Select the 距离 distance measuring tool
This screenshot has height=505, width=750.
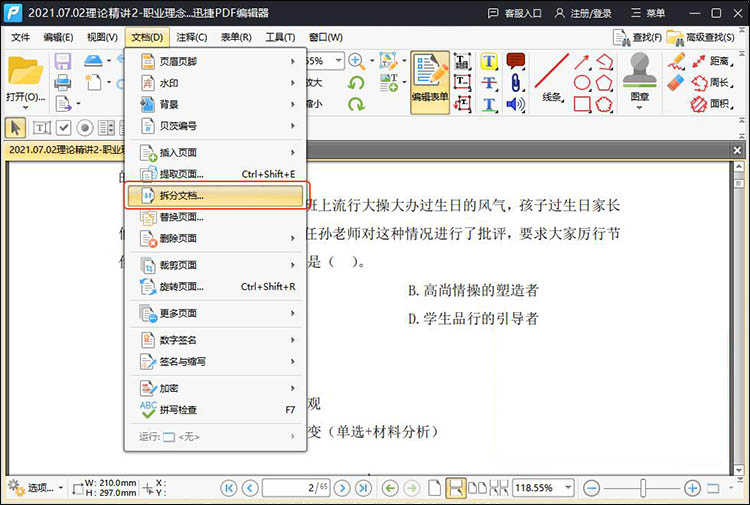coord(713,61)
